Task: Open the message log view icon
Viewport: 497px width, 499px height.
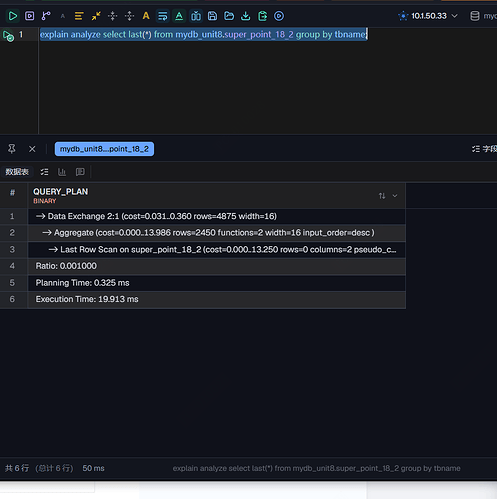Action: tap(80, 172)
